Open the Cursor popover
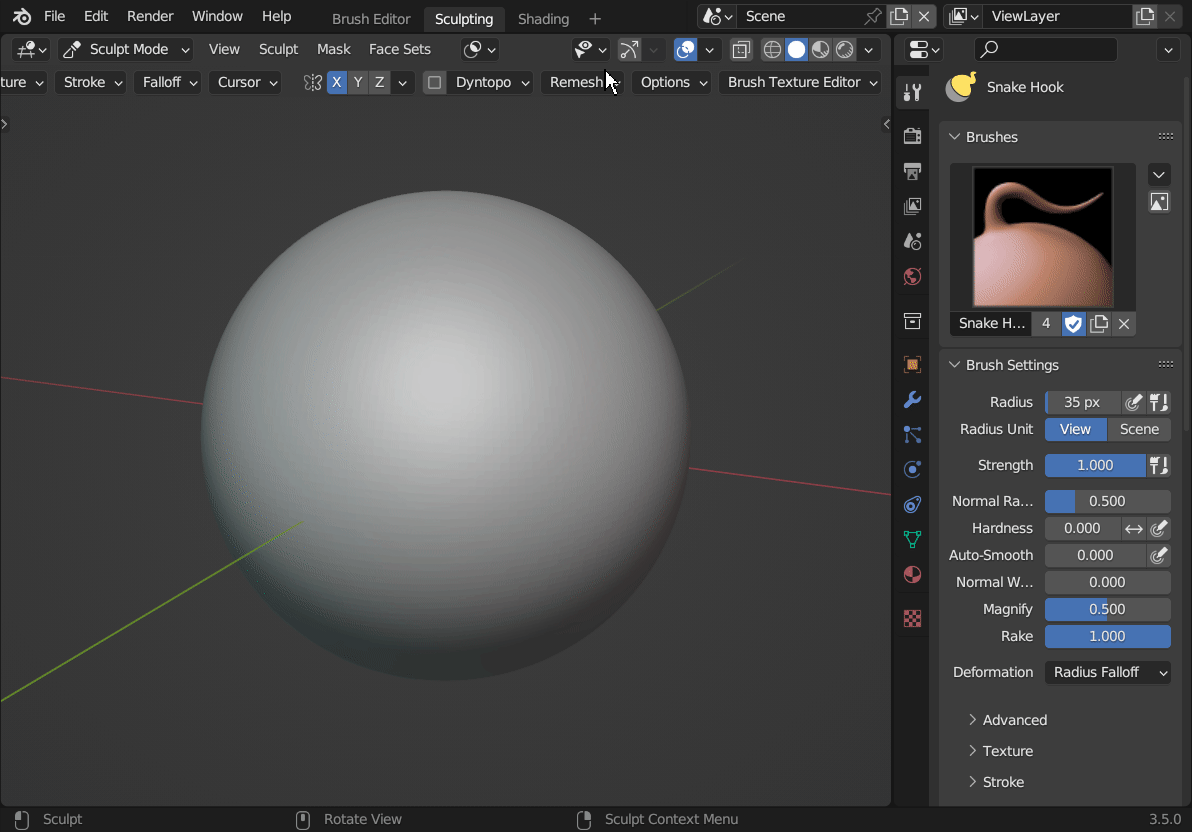1192x832 pixels. pos(245,82)
